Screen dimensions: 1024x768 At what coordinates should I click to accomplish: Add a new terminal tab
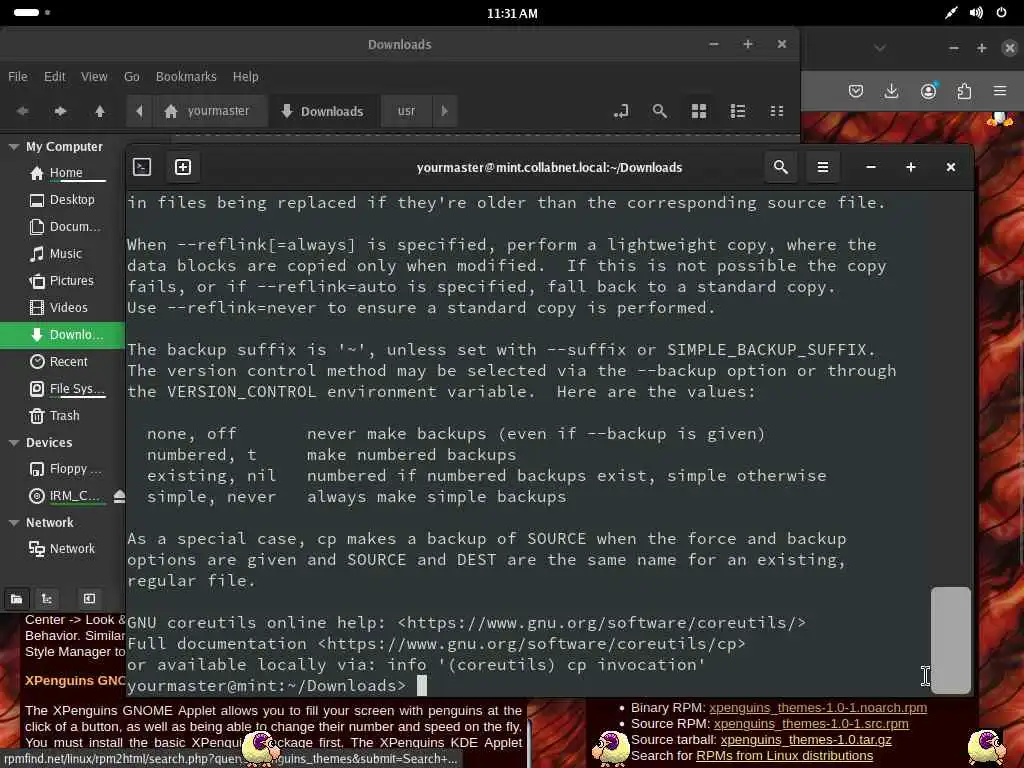(x=183, y=167)
